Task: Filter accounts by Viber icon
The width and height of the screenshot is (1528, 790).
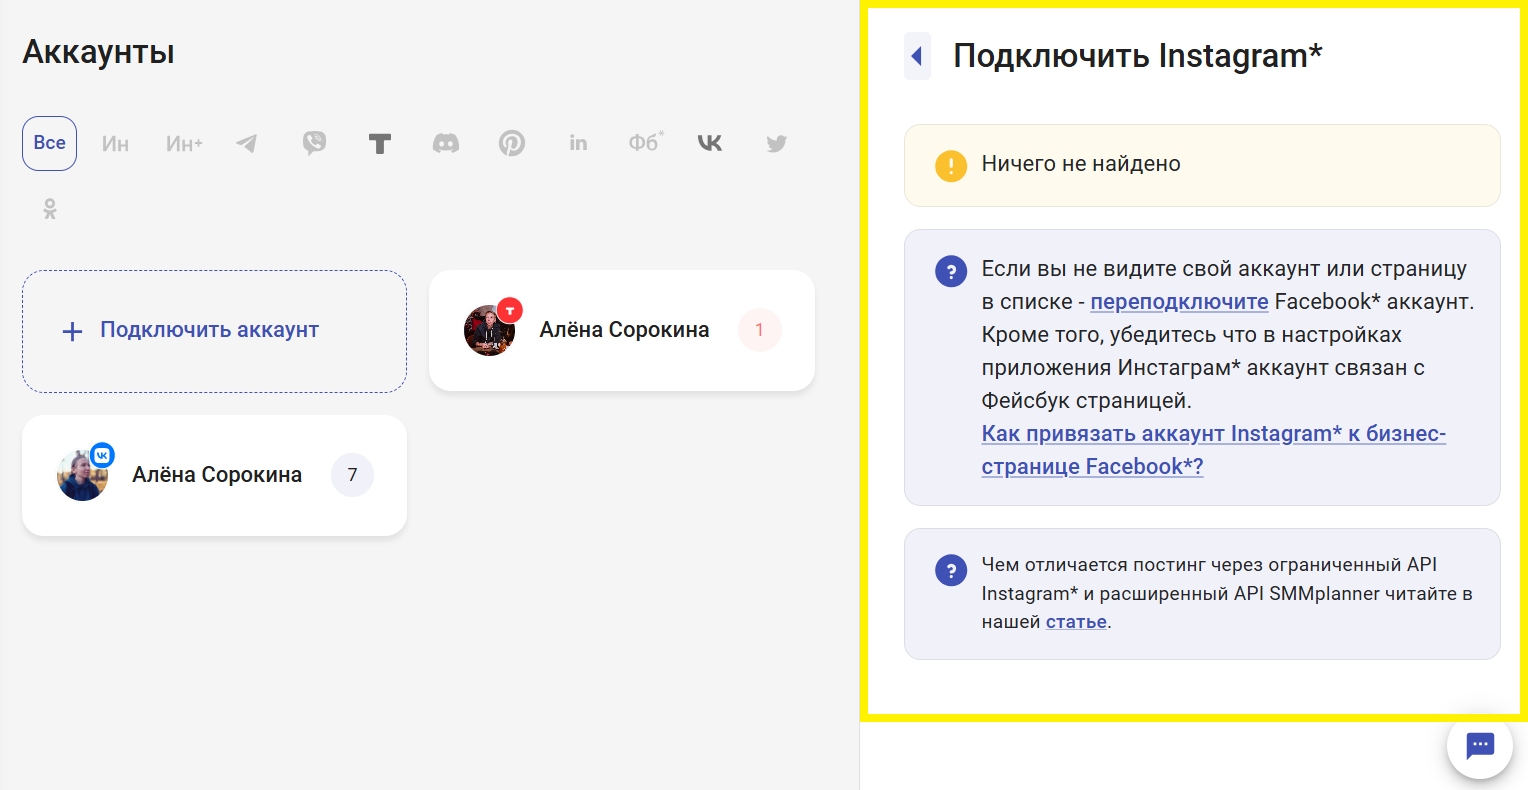Action: 314,144
